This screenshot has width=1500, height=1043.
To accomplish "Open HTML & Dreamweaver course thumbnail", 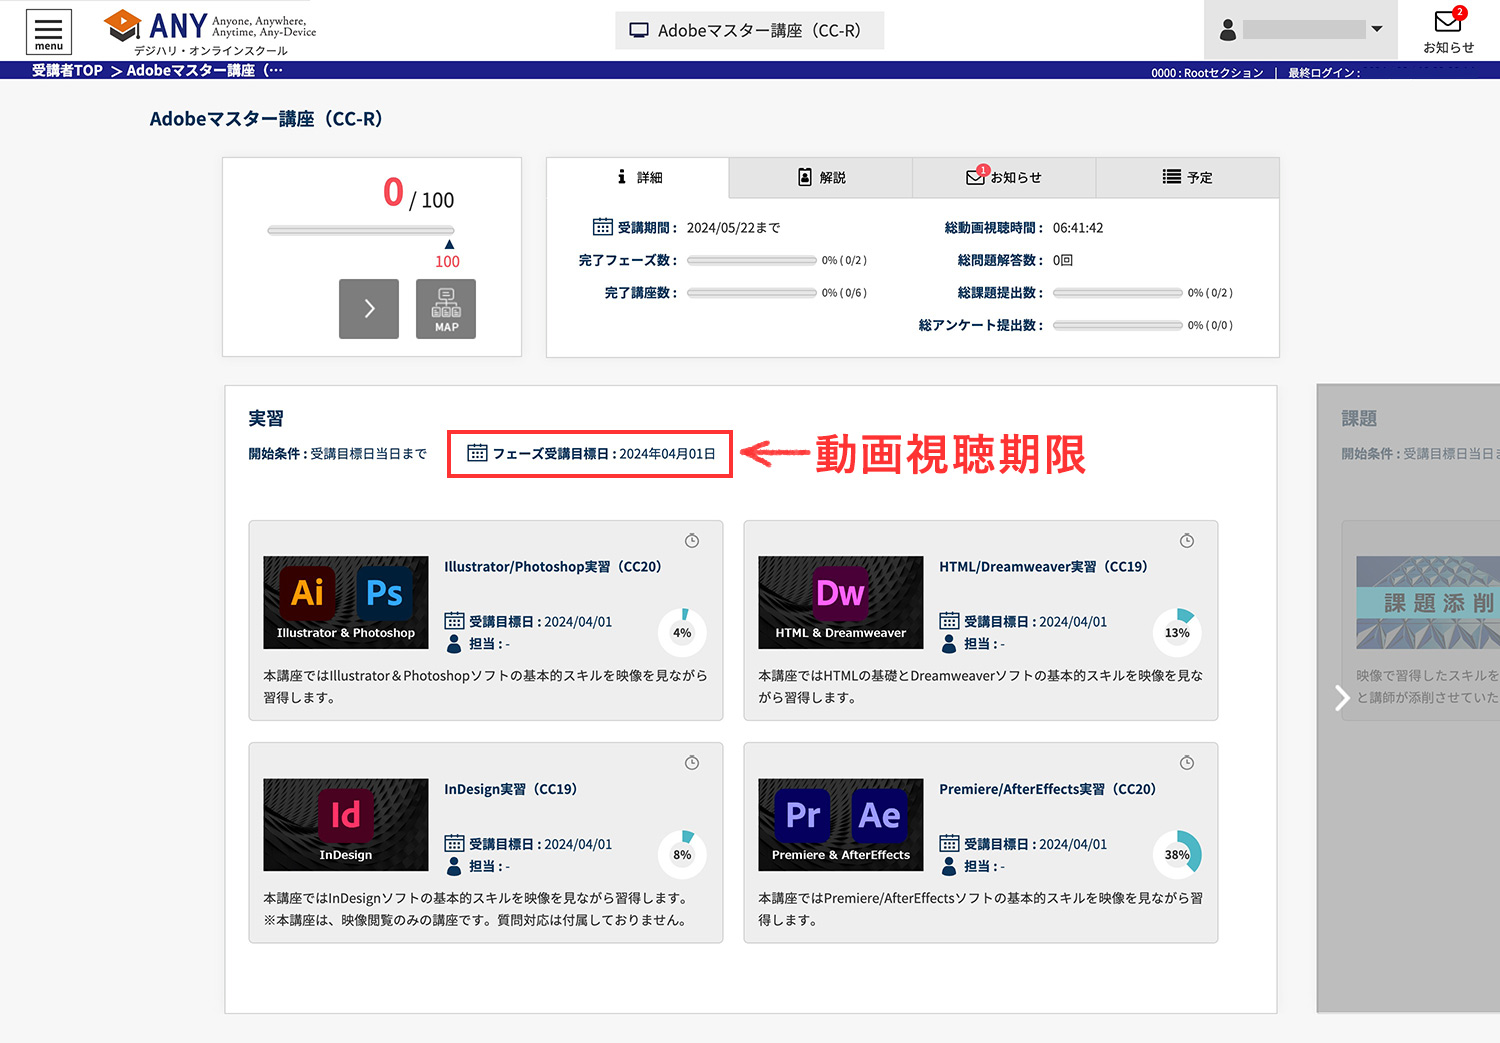I will [841, 602].
